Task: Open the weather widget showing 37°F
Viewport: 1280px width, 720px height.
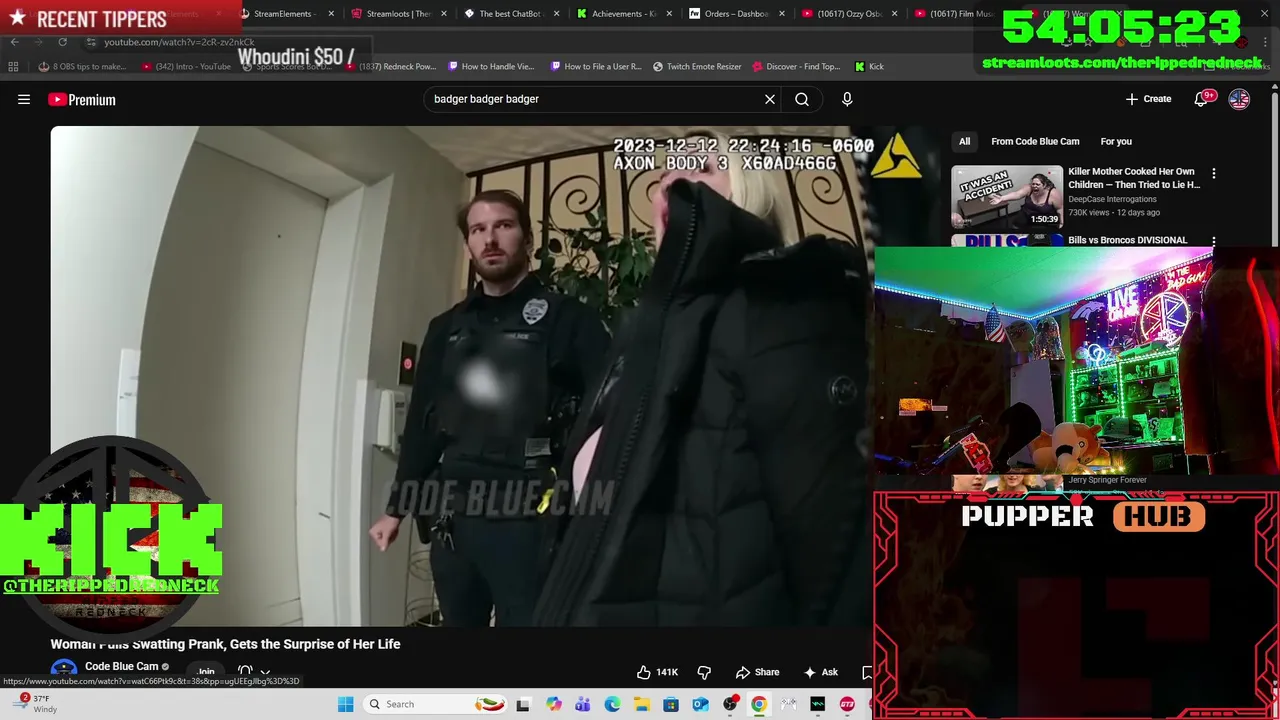Action: pyautogui.click(x=35, y=704)
